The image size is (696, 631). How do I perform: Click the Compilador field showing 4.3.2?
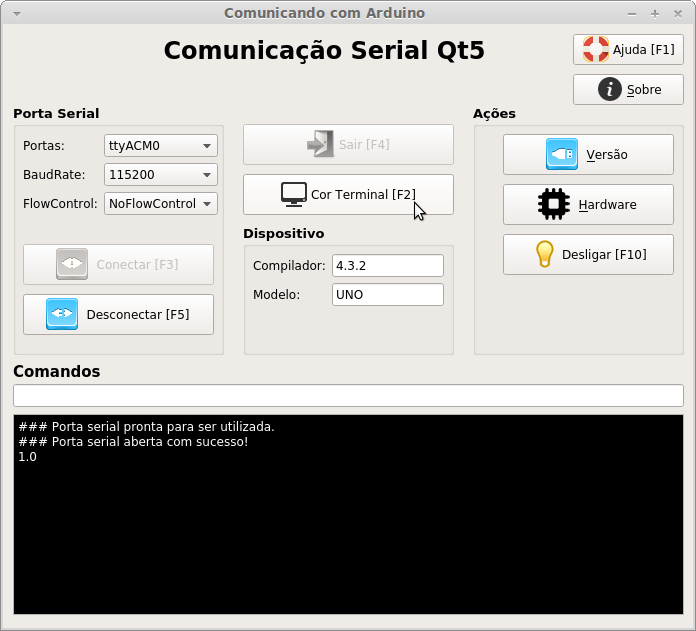[387, 265]
